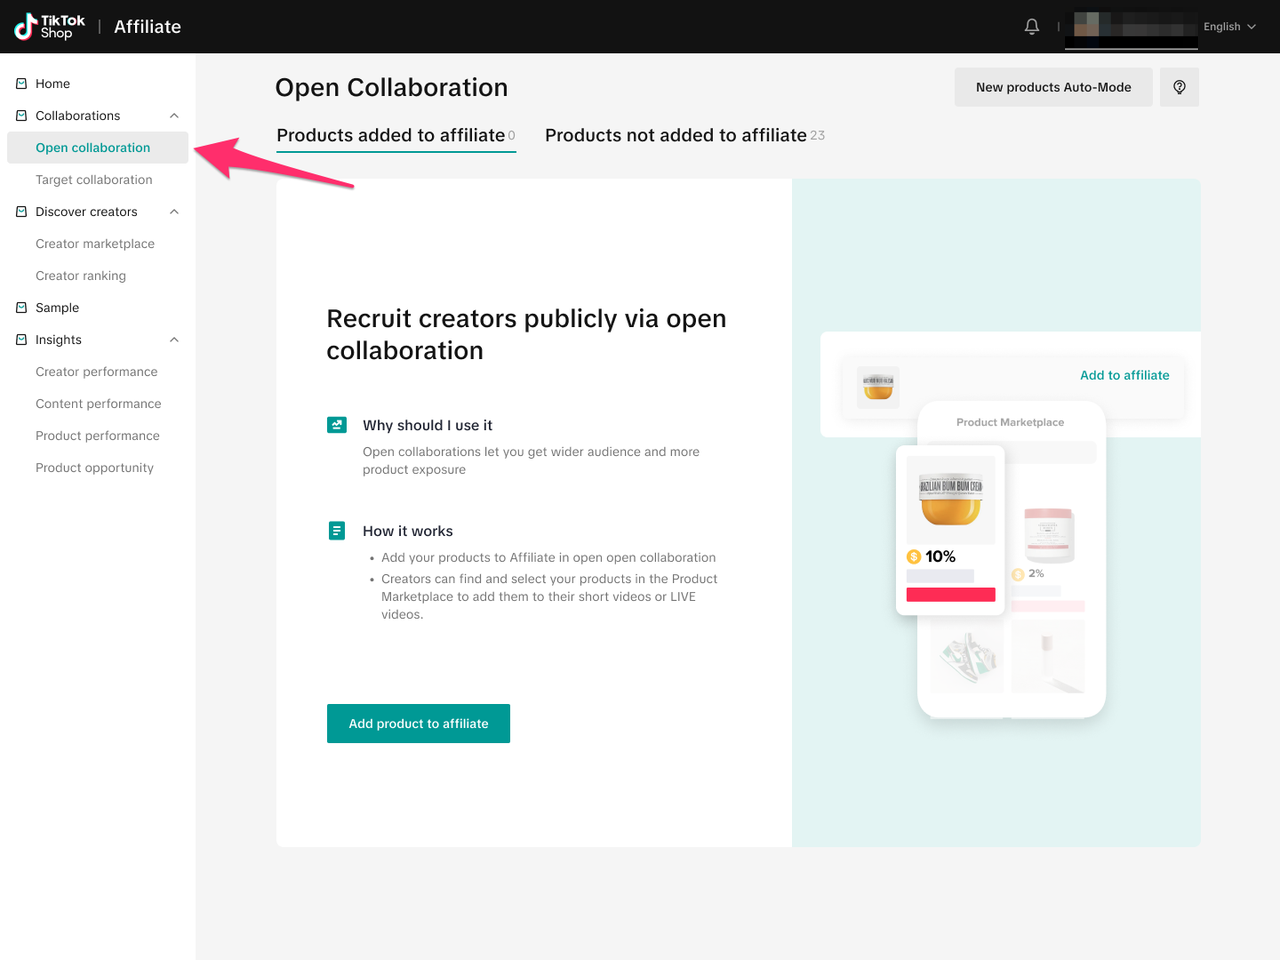
Task: Open the English language dropdown
Action: 1229,27
